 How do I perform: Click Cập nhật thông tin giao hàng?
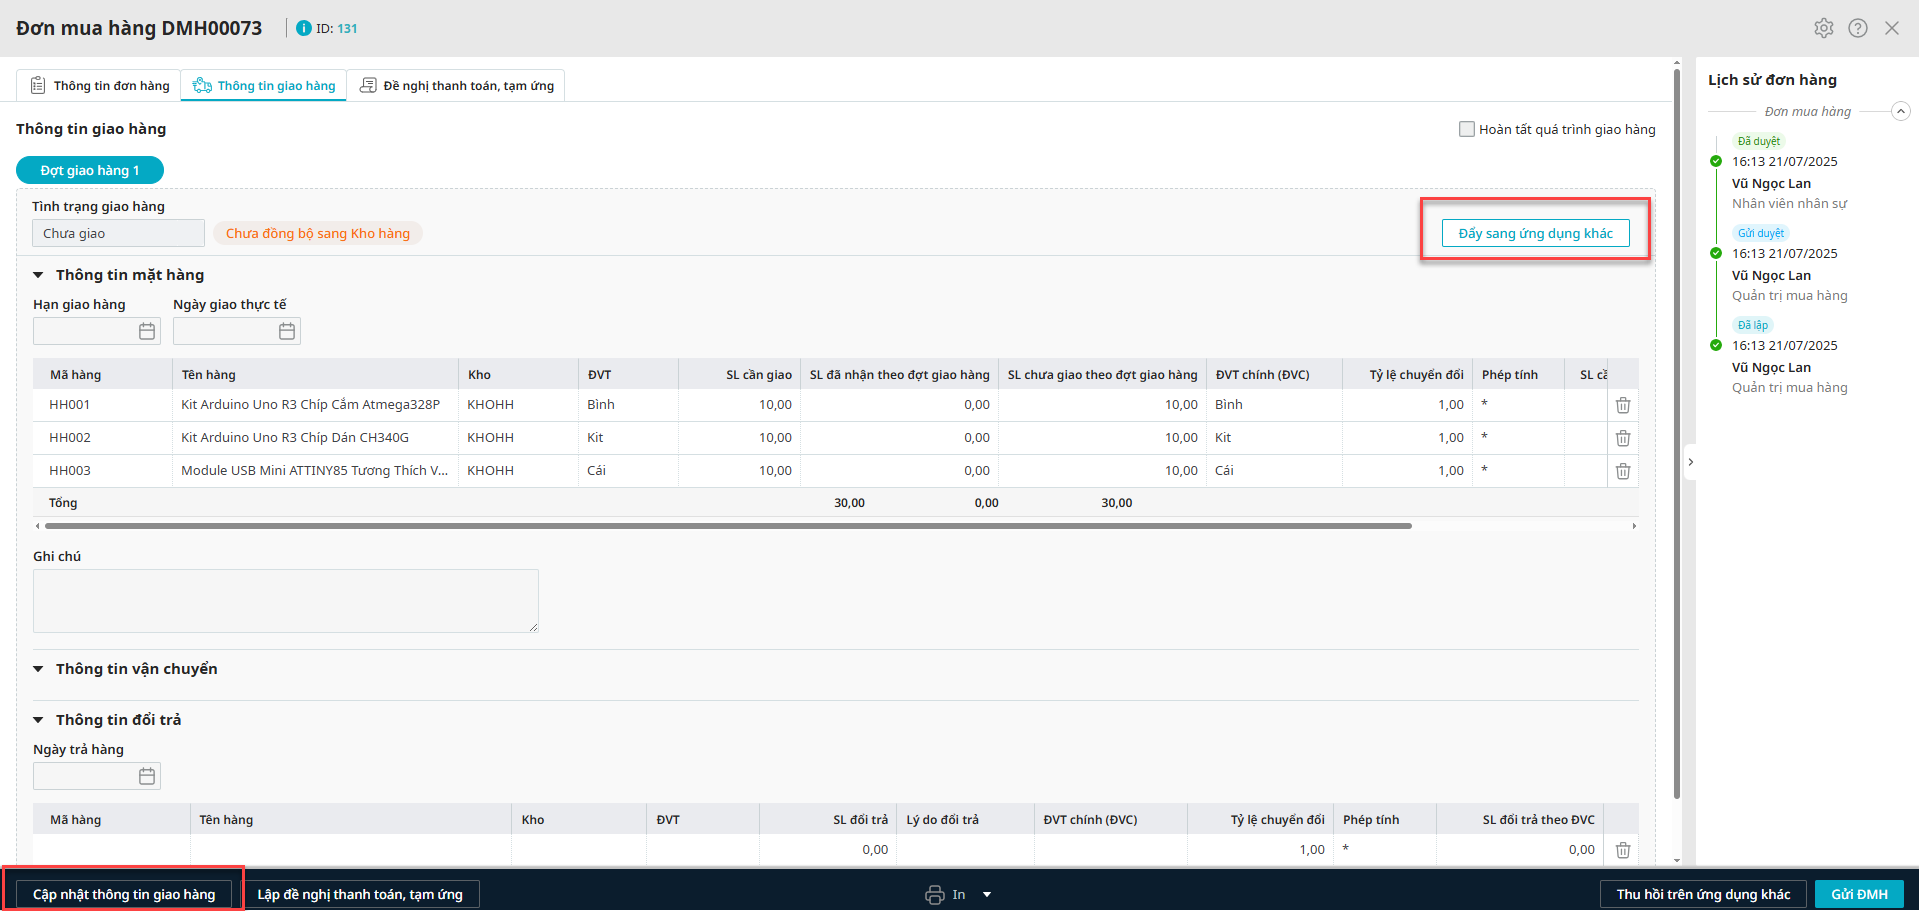pyautogui.click(x=124, y=894)
